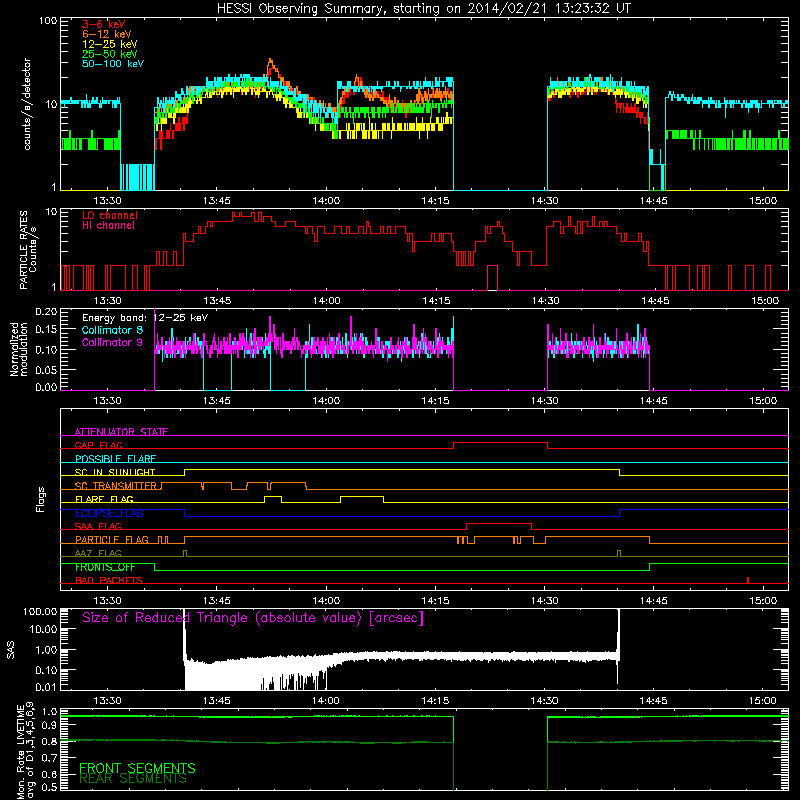Click the "BAD PACKETS" flag label
Viewport: 800px width, 800px height.
108,580
